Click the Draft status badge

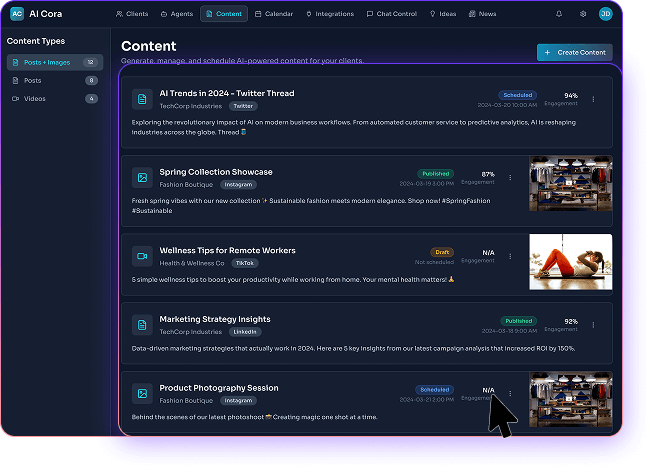pyautogui.click(x=442, y=252)
